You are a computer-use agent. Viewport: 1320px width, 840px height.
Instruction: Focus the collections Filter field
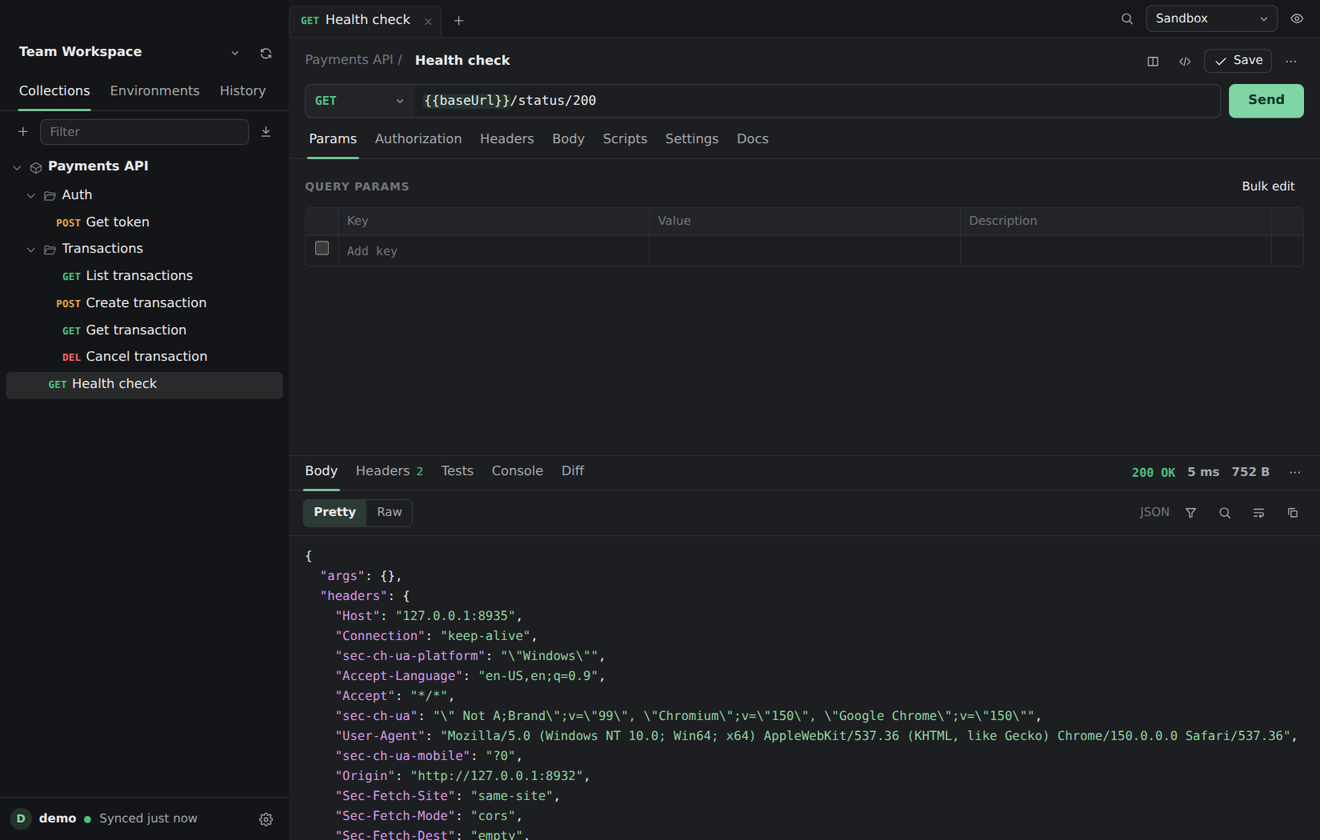(x=144, y=132)
